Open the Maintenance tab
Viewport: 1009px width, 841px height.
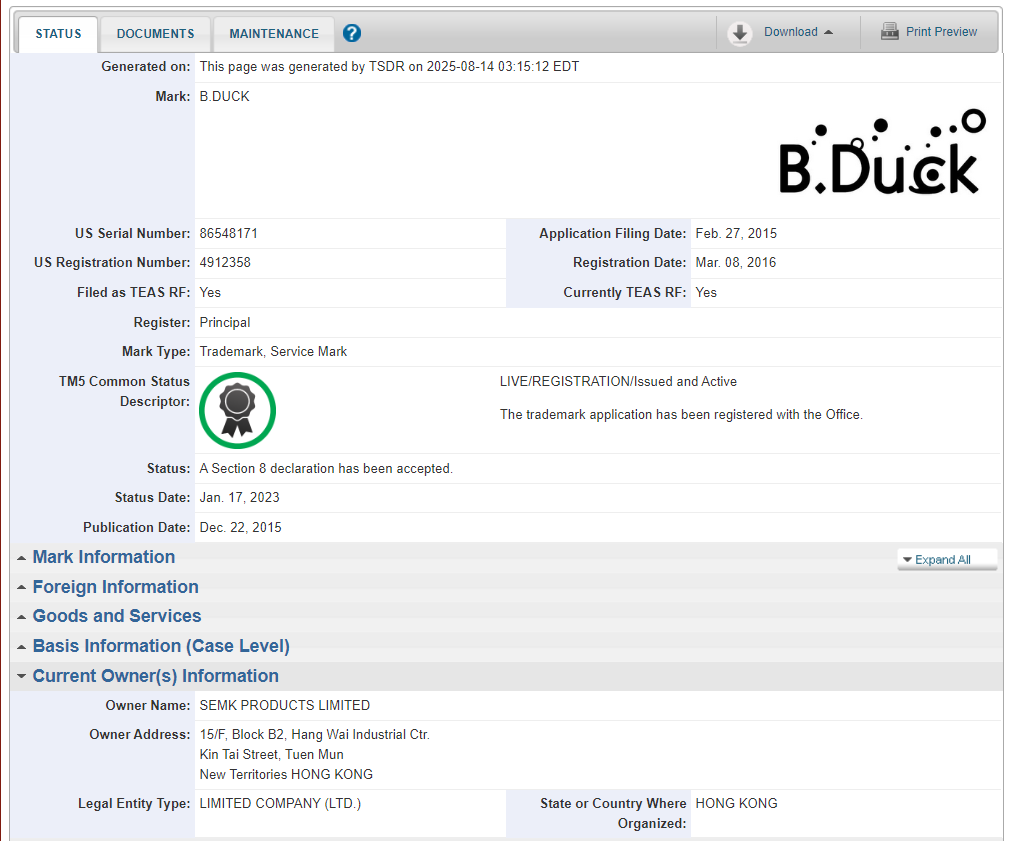tap(274, 34)
